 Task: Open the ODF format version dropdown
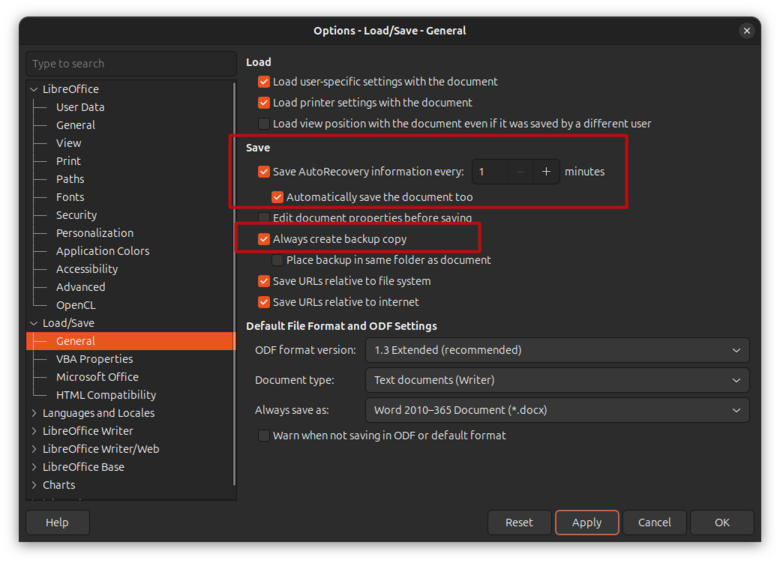point(557,350)
